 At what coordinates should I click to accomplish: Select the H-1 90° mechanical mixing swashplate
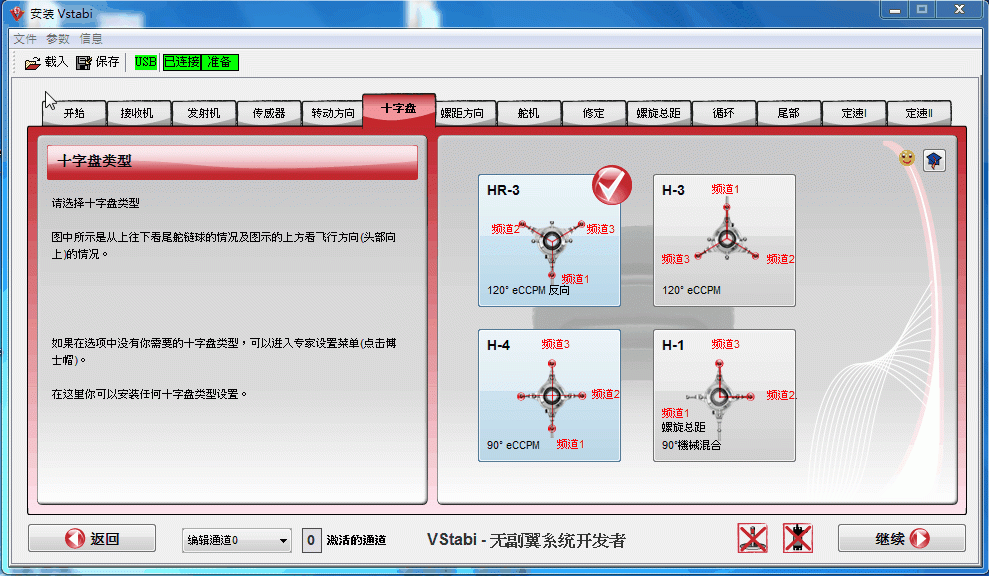[724, 395]
